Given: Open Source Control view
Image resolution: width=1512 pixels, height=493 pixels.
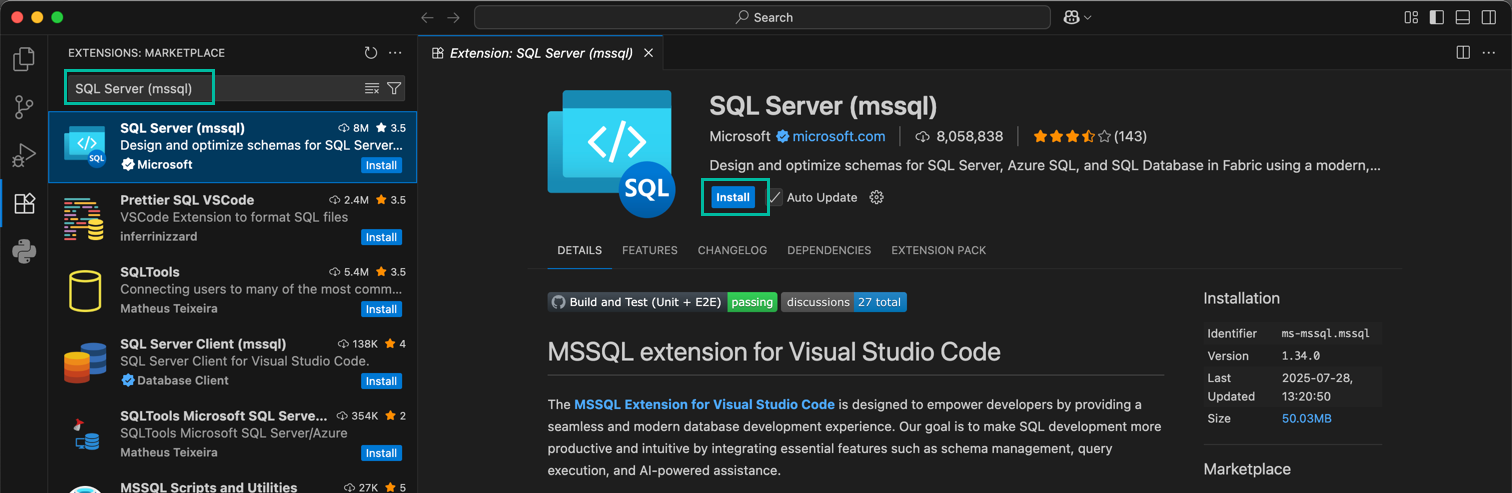Looking at the screenshot, I should coord(24,107).
